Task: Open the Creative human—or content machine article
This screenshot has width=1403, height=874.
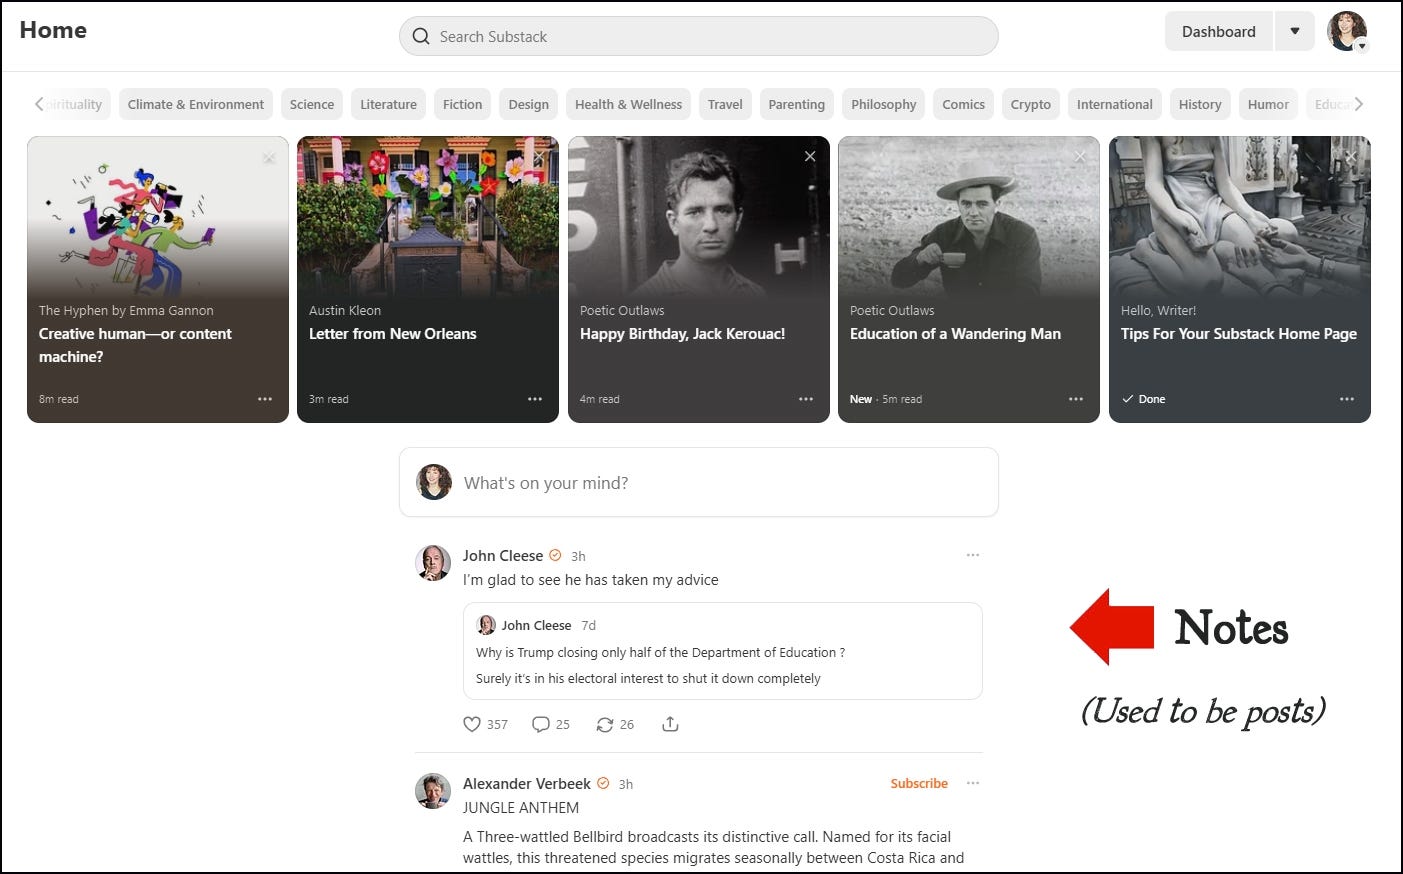Action: coord(135,345)
